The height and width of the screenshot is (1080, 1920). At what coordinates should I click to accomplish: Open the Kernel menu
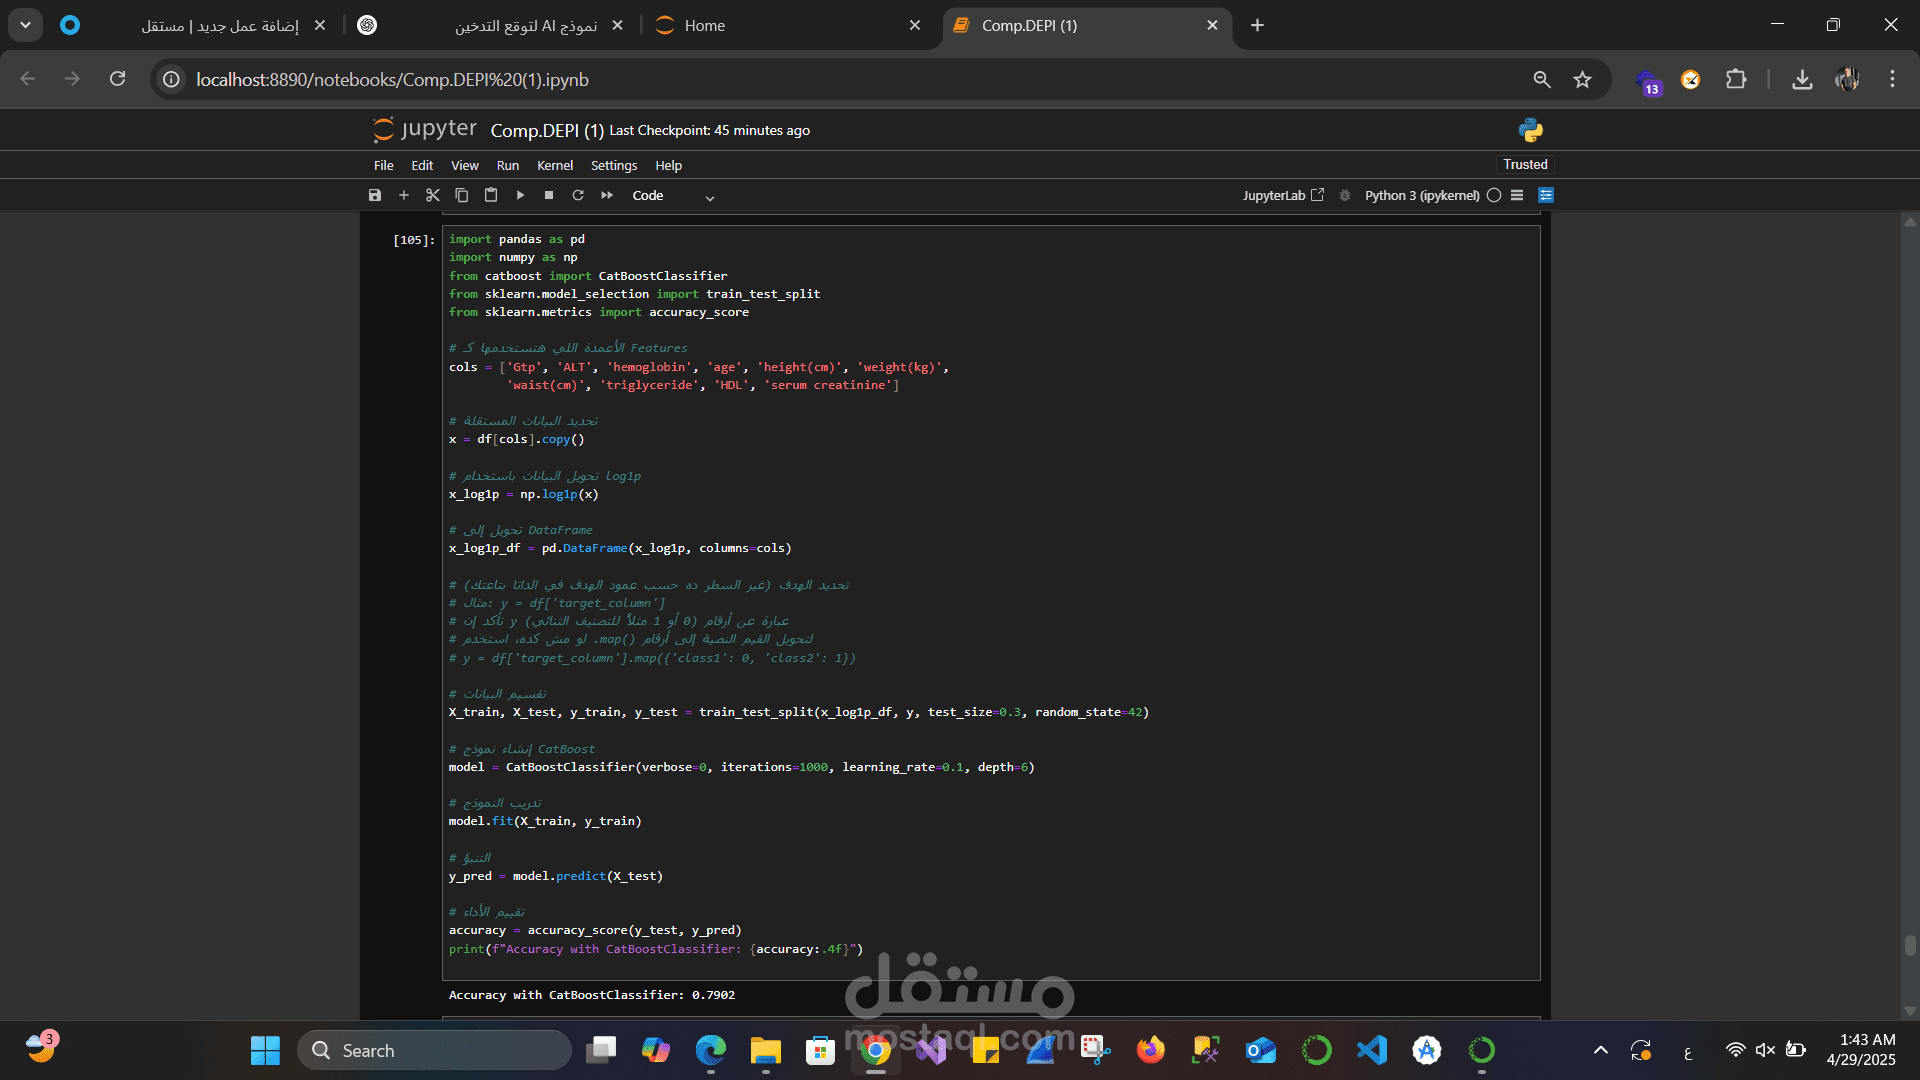[x=554, y=165]
